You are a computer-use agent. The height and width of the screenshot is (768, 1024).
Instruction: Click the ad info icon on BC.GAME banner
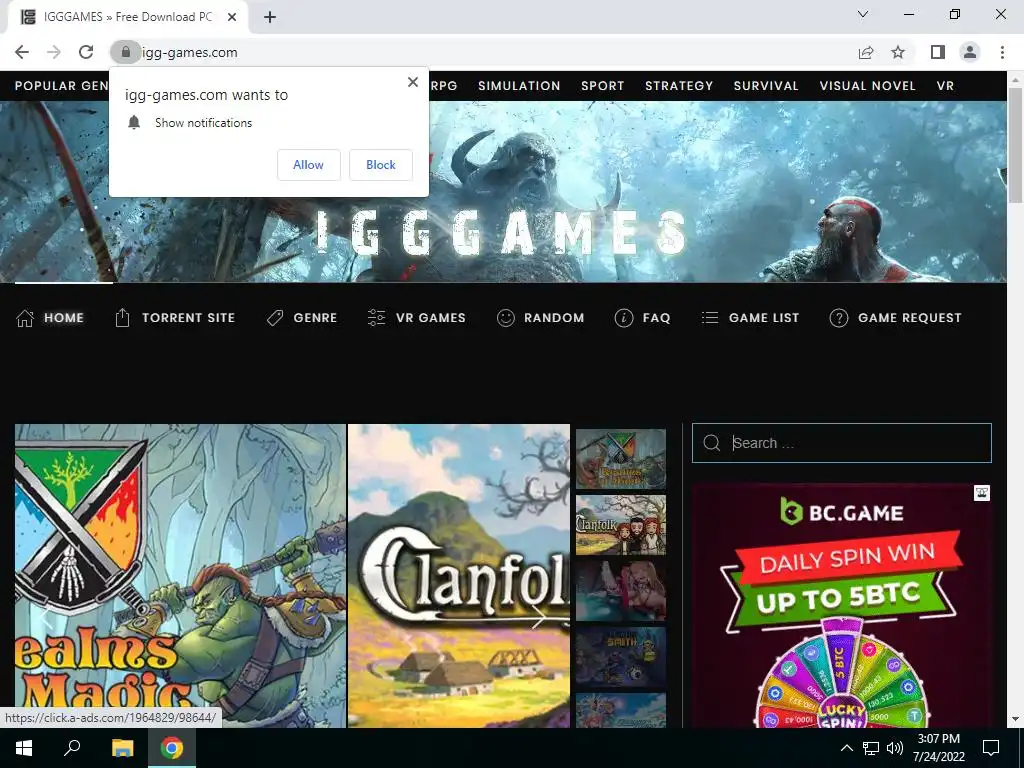[982, 493]
